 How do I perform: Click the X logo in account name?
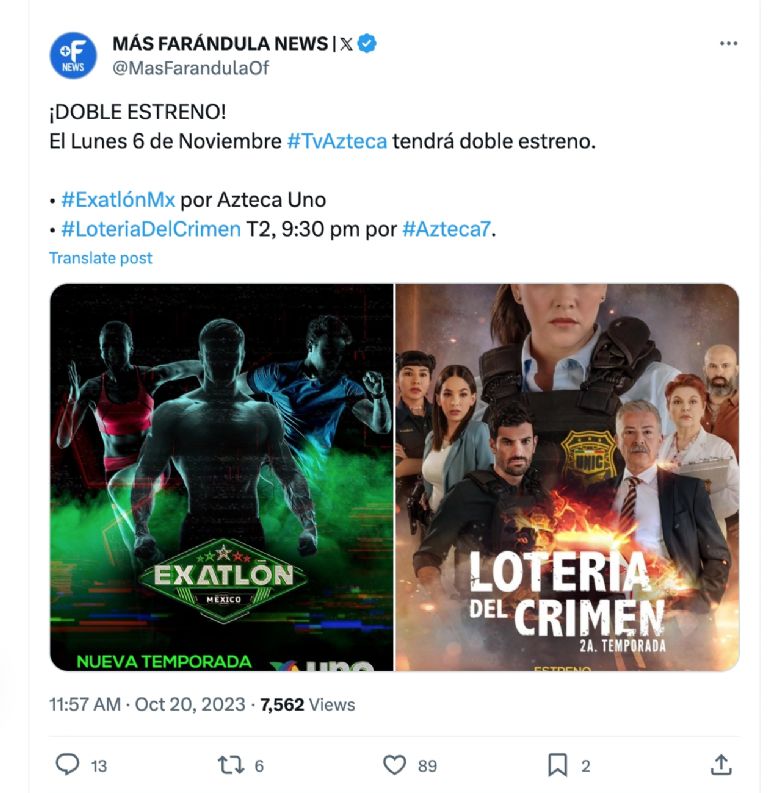346,45
